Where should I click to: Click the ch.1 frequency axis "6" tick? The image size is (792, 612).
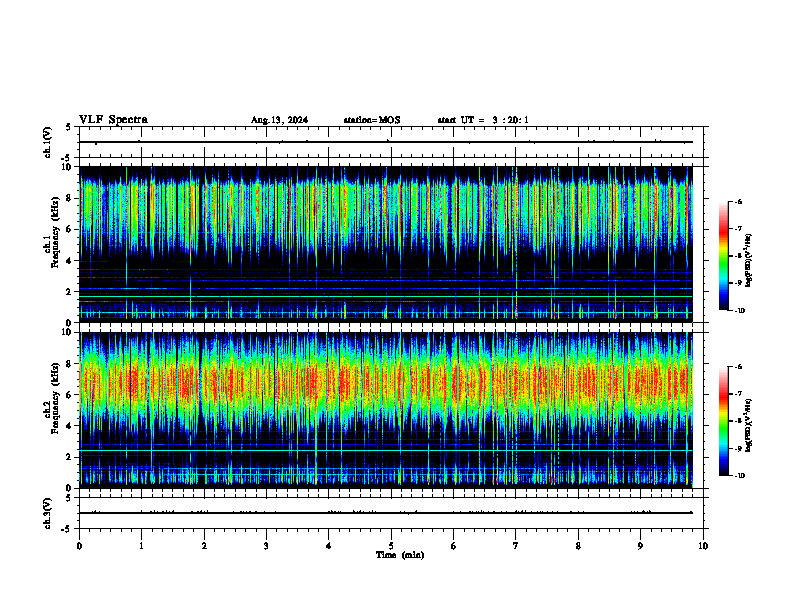[x=70, y=229]
